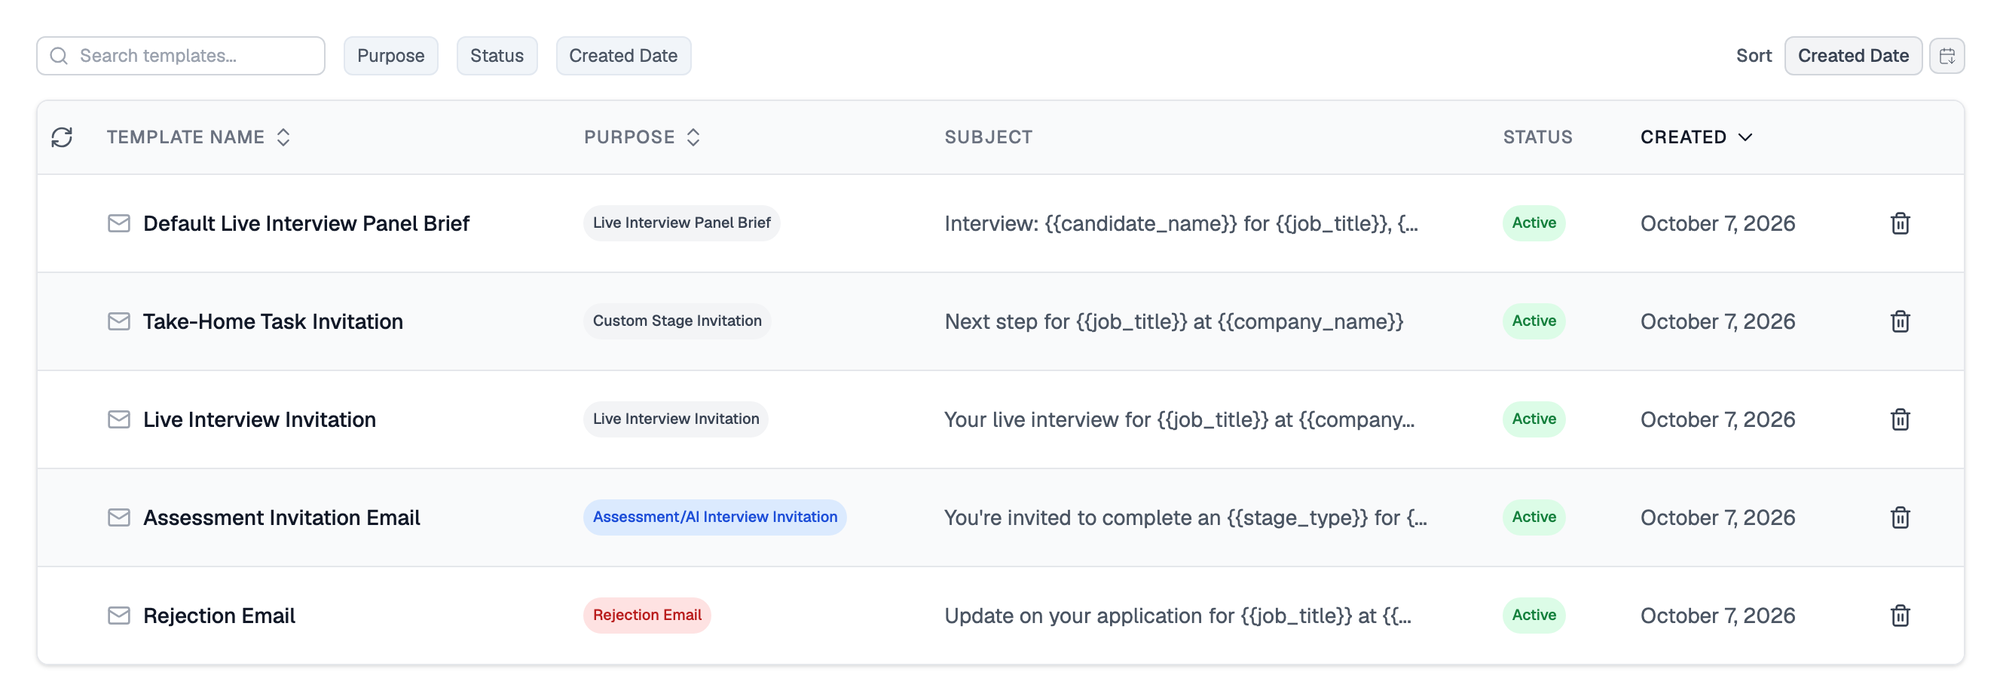Sort by Purpose column header
This screenshot has height=700, width=2000.
pos(642,137)
